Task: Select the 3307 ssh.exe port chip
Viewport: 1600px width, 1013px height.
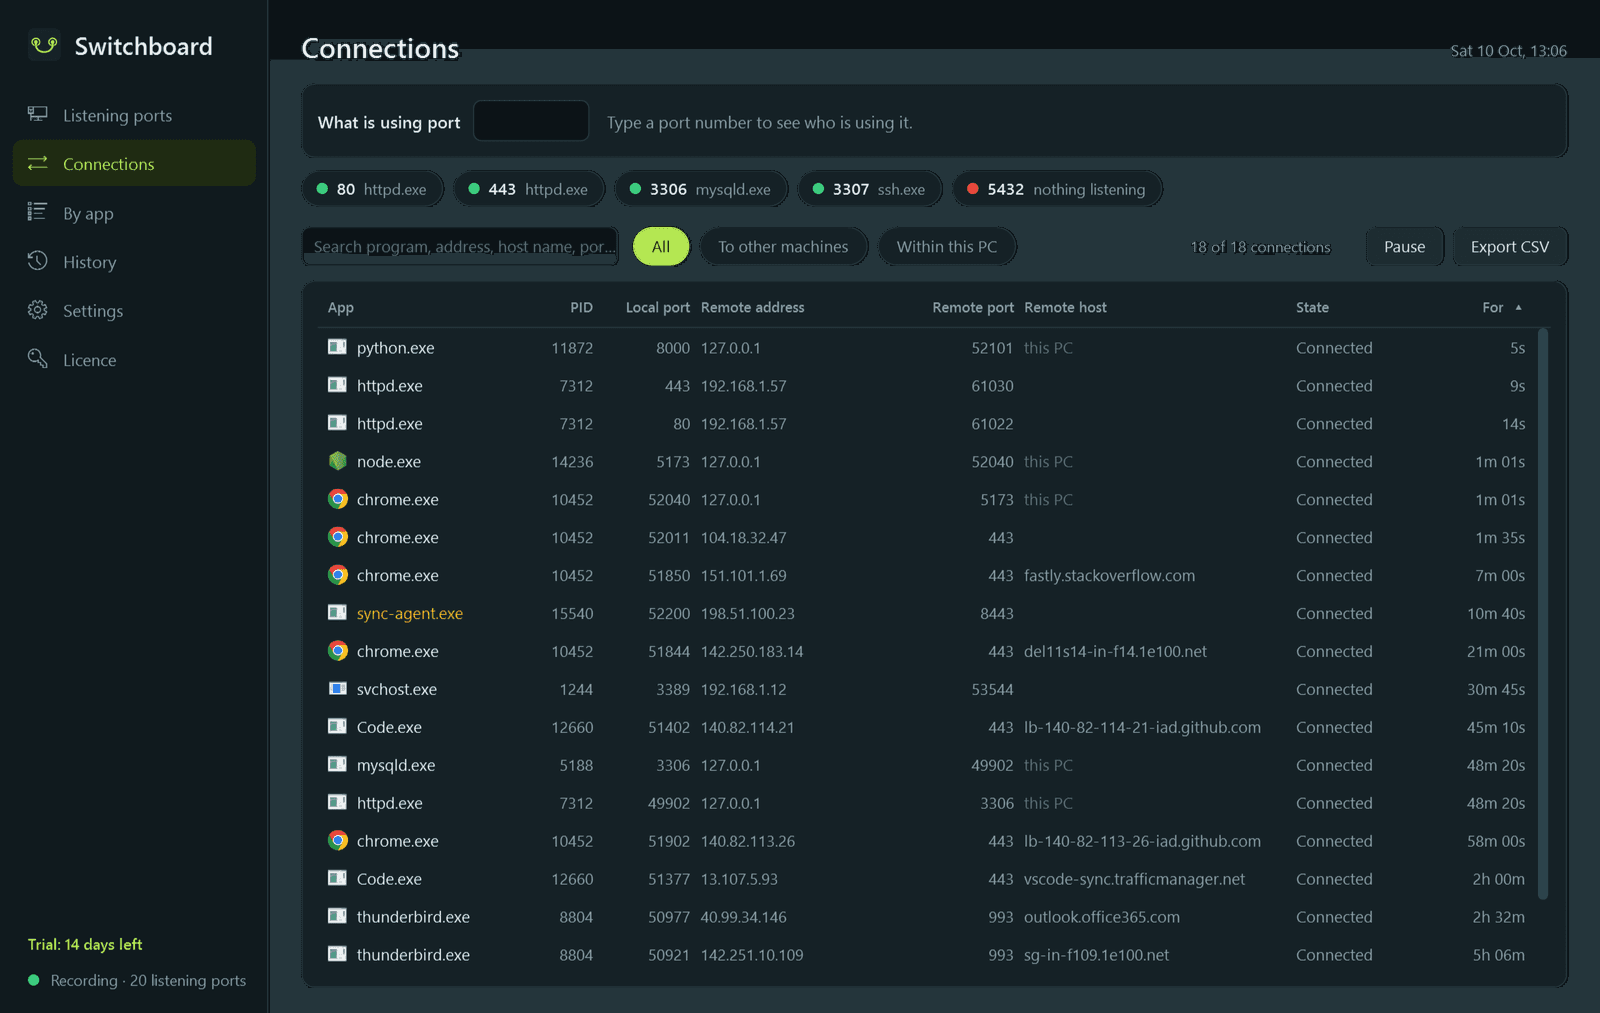Action: click(x=870, y=189)
